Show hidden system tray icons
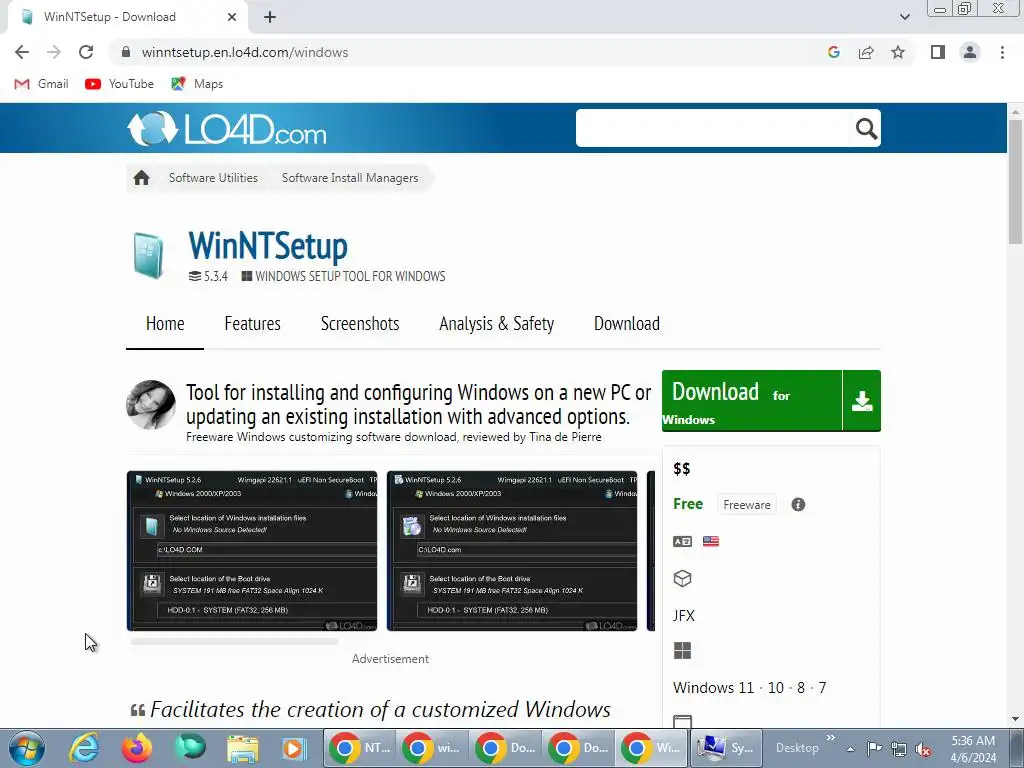The height and width of the screenshot is (768, 1024). (850, 749)
